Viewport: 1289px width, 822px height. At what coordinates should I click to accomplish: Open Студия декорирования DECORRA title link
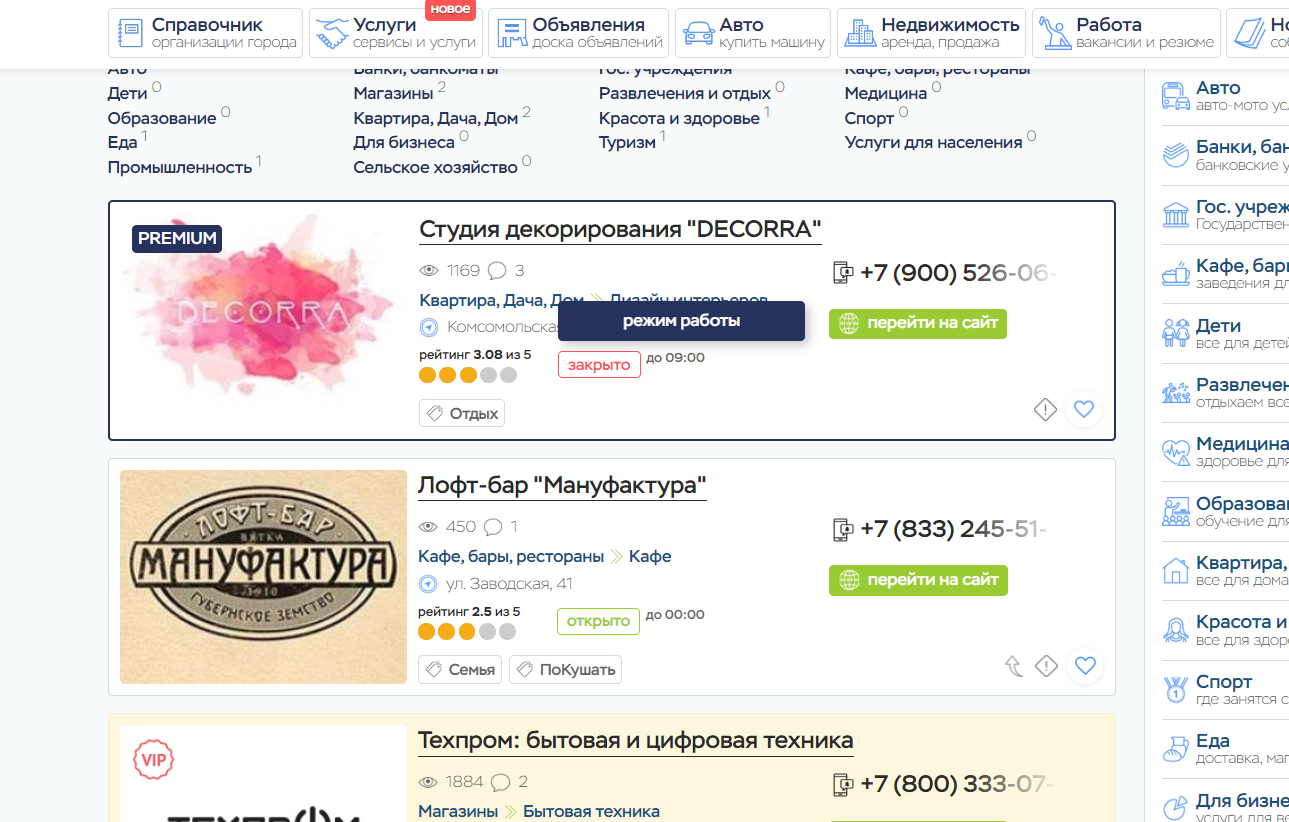(x=620, y=229)
